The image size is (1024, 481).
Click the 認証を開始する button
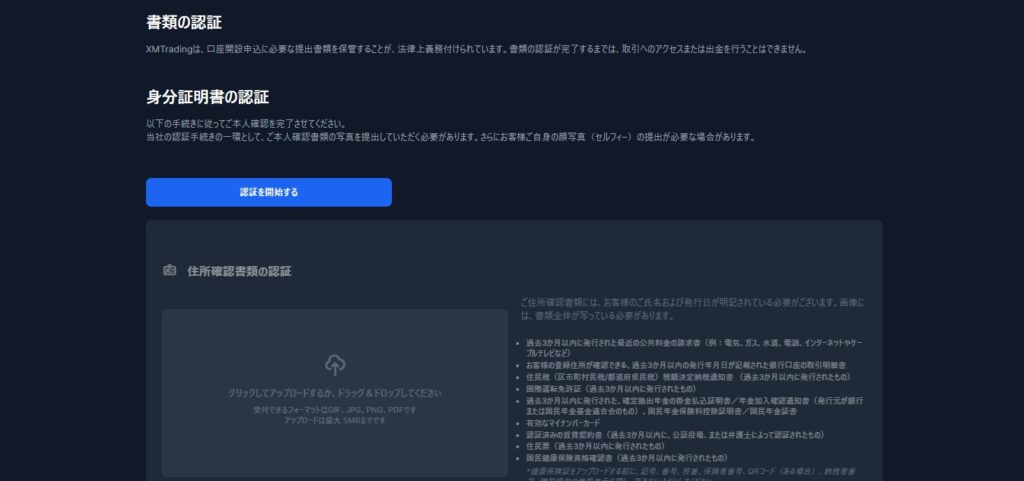[268, 192]
